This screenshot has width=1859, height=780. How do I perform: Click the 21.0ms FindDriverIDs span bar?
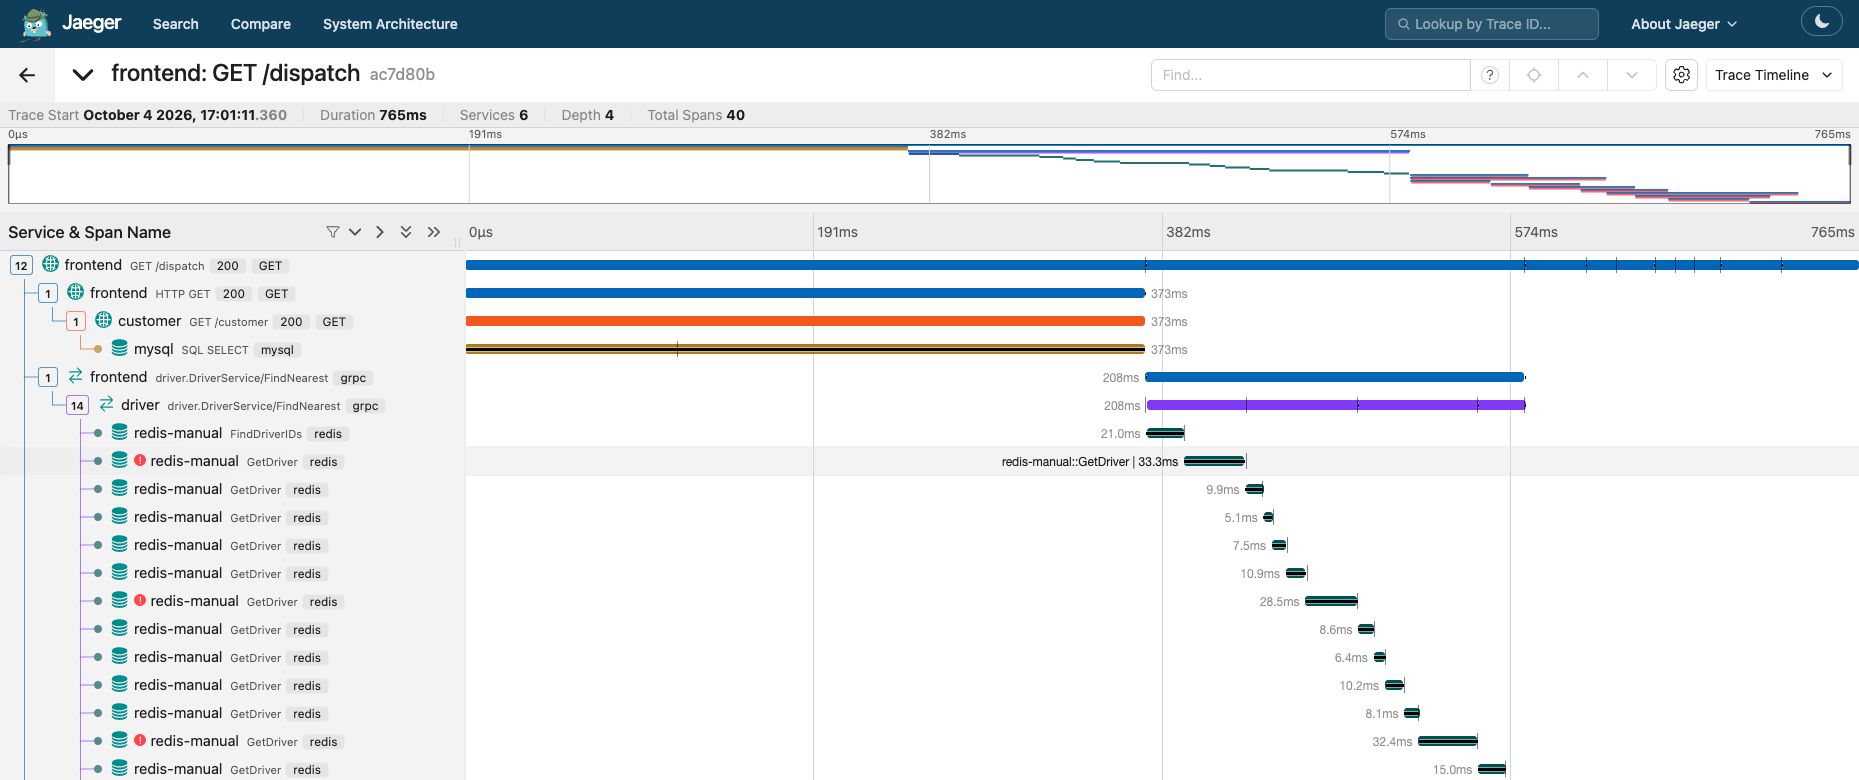point(1165,433)
